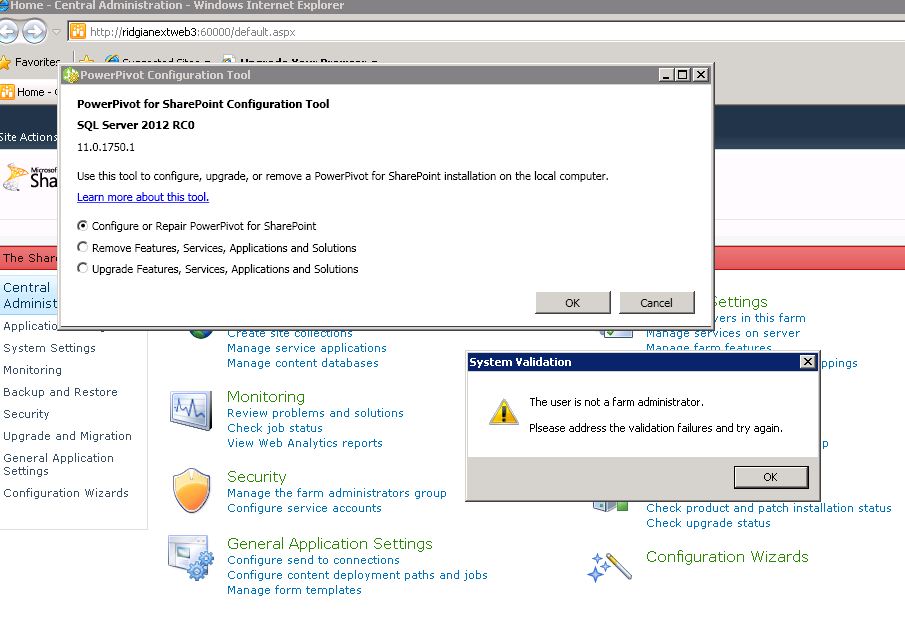
Task: Click the browser Back arrow button
Action: click(9, 31)
